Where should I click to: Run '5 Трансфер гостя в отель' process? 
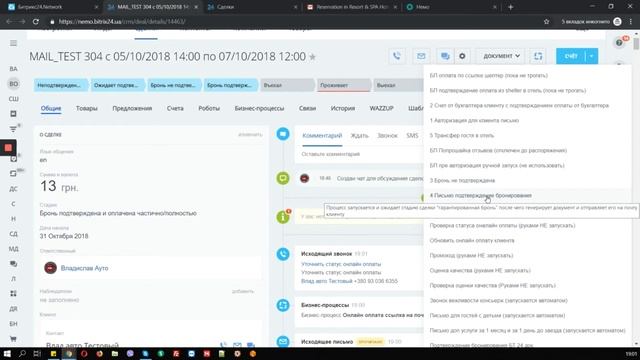(x=462, y=136)
